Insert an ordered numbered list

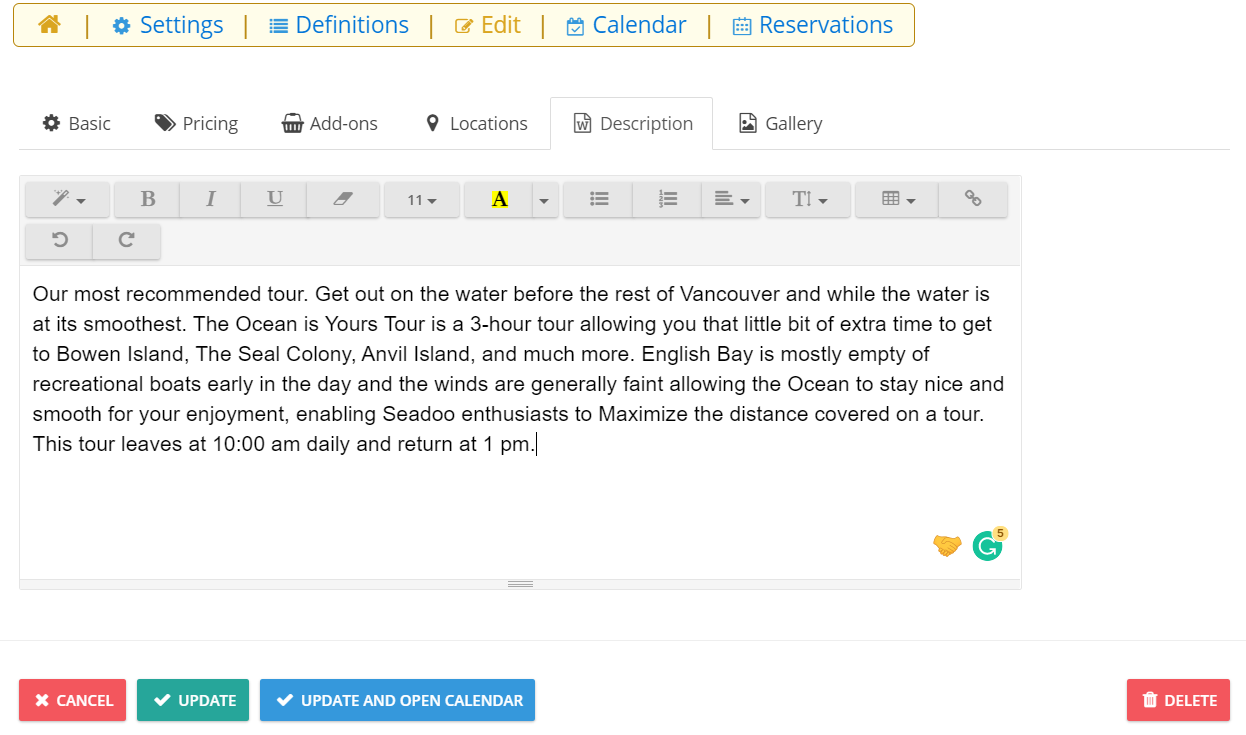[667, 199]
